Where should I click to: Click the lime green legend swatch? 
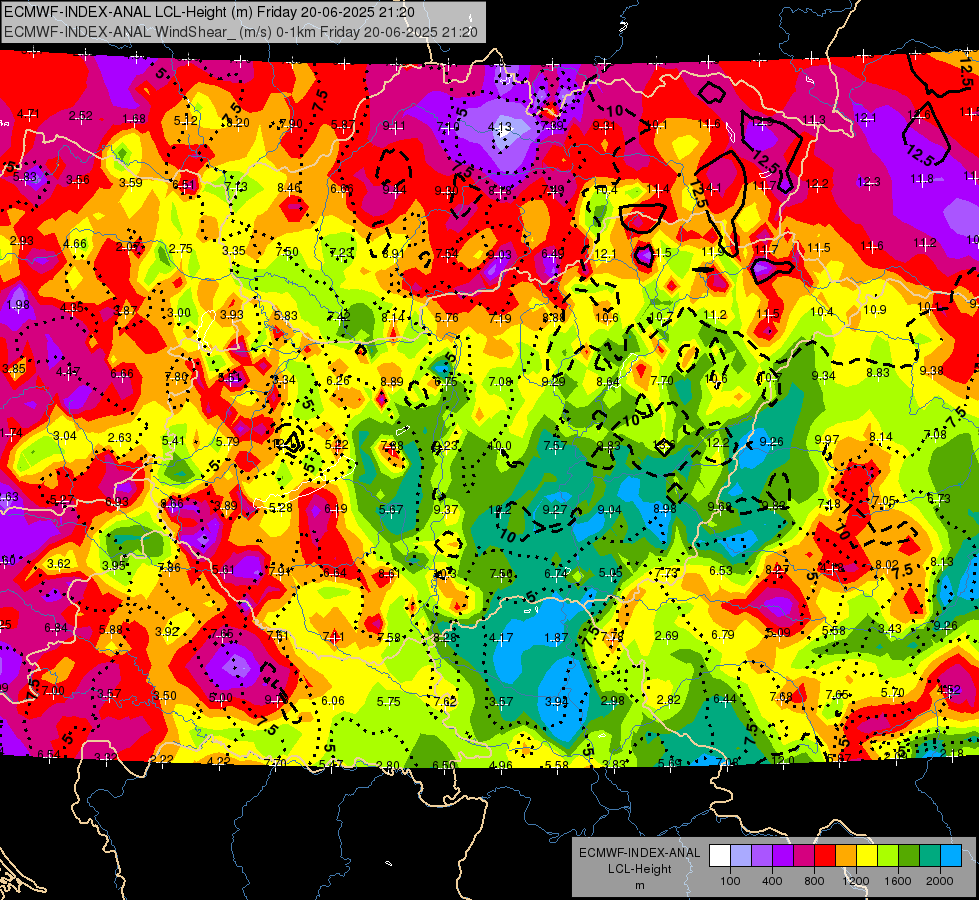(888, 856)
